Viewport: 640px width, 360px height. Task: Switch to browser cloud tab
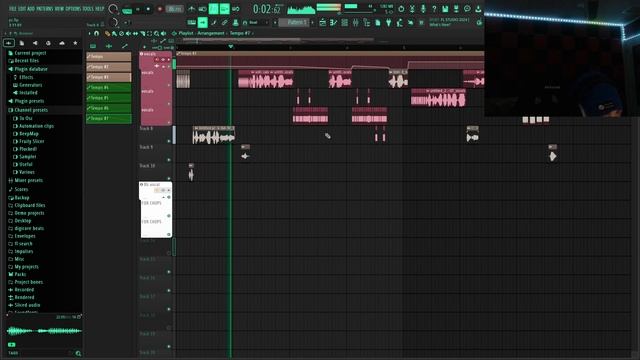[62, 43]
